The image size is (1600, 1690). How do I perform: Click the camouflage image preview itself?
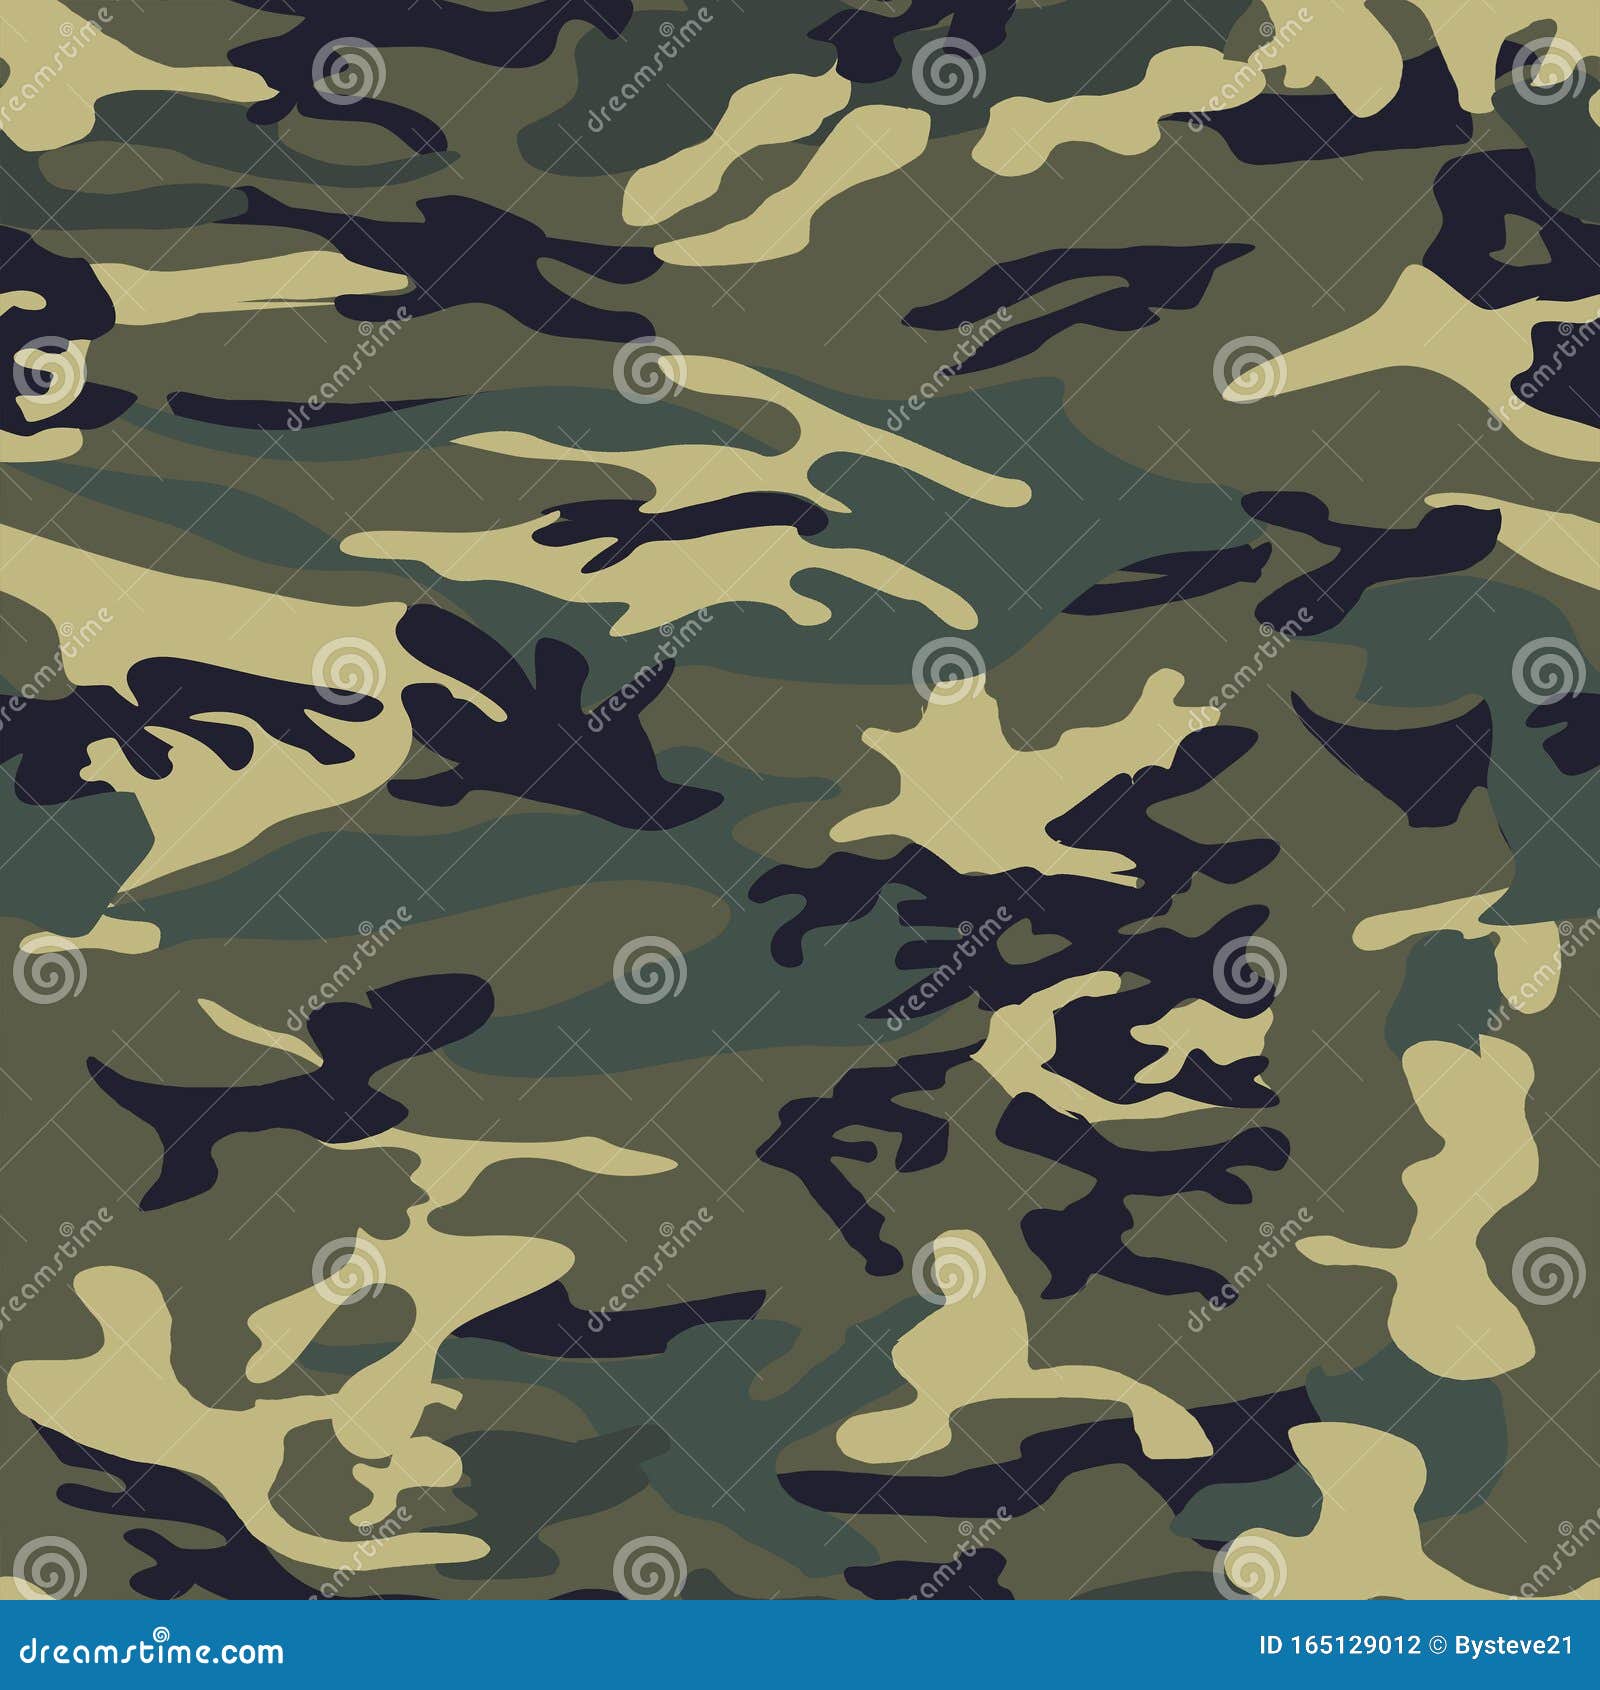(800, 800)
